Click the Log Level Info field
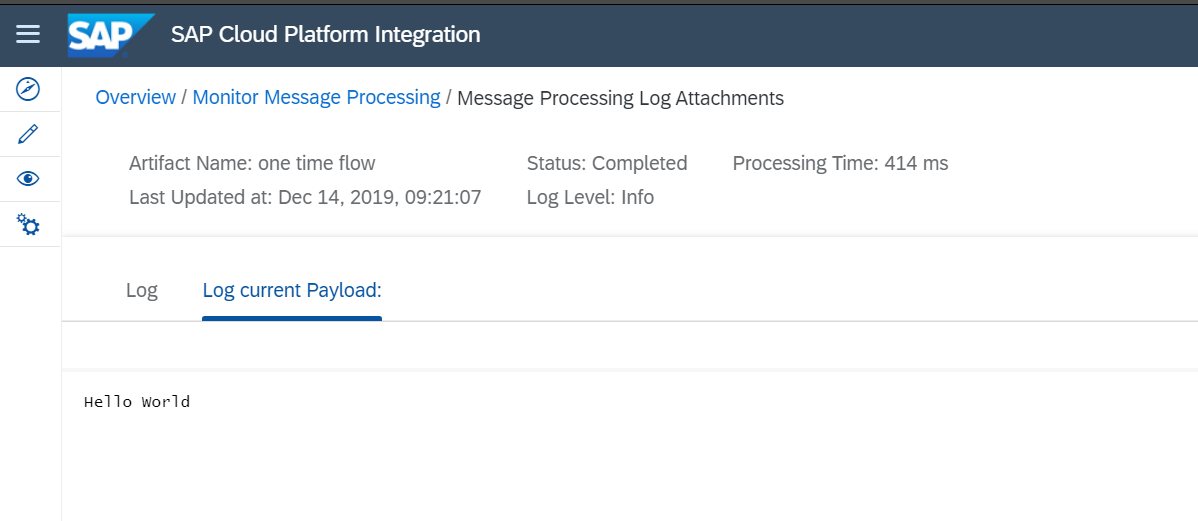The height and width of the screenshot is (521, 1198). point(590,197)
